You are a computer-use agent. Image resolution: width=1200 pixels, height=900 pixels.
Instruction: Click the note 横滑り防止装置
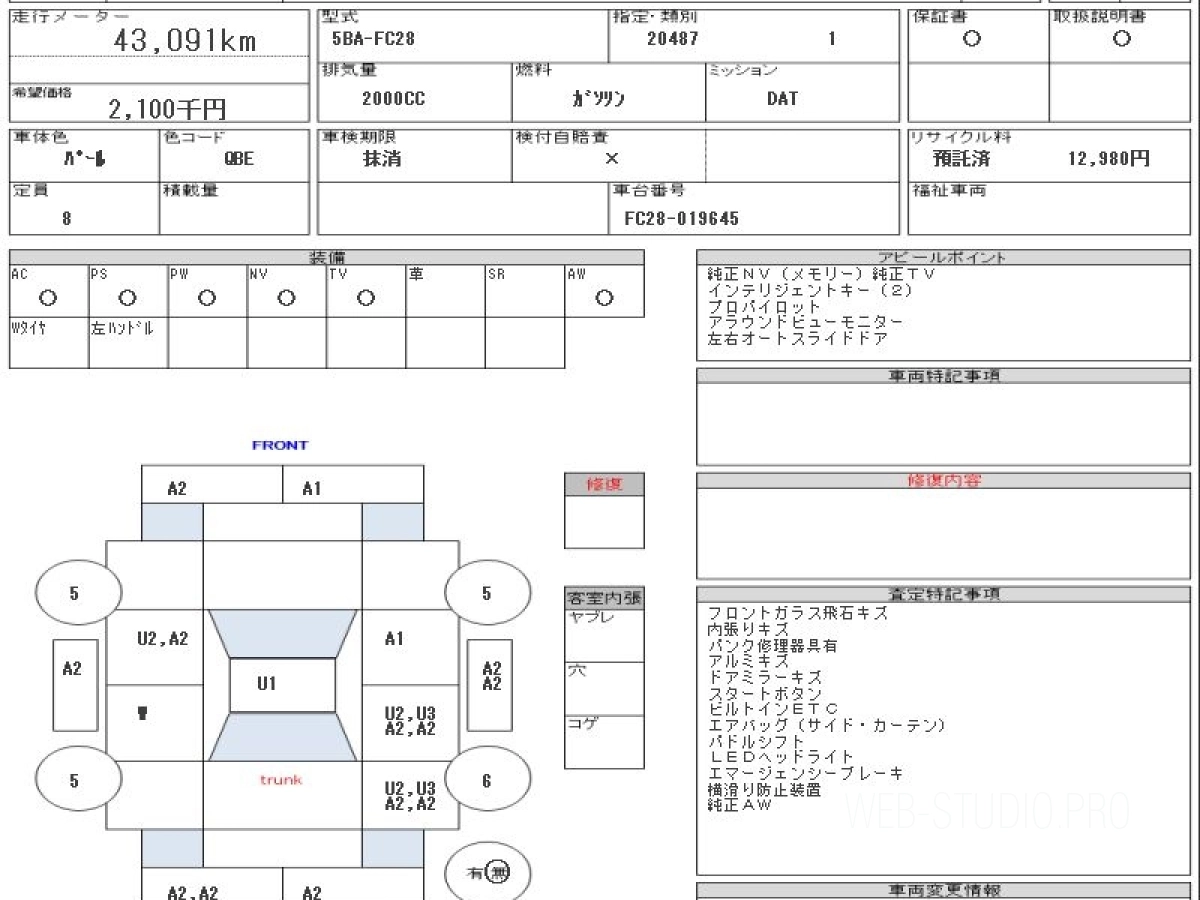[764, 789]
